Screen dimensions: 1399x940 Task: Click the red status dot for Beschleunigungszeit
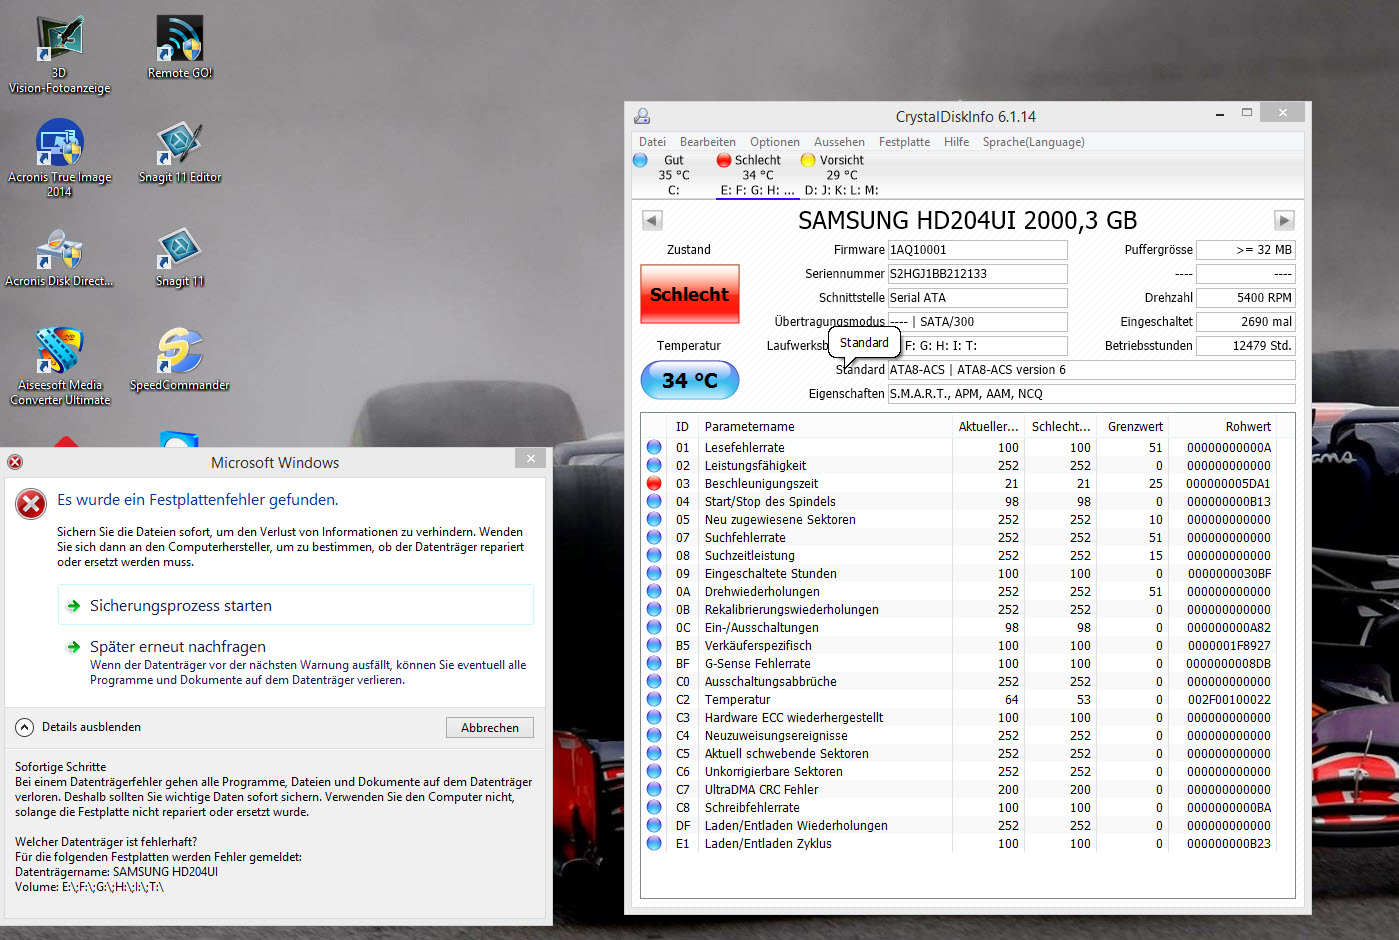coord(654,483)
